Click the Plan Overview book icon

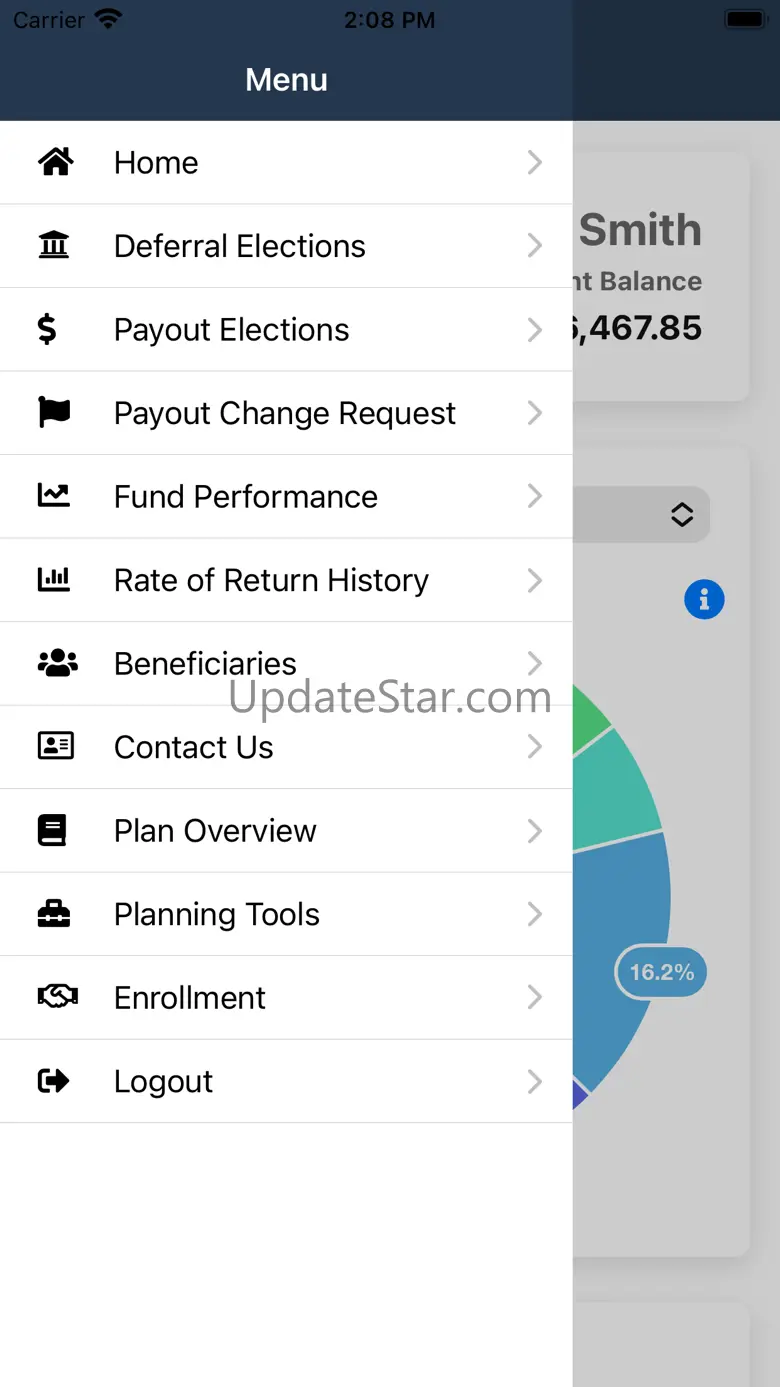52,830
